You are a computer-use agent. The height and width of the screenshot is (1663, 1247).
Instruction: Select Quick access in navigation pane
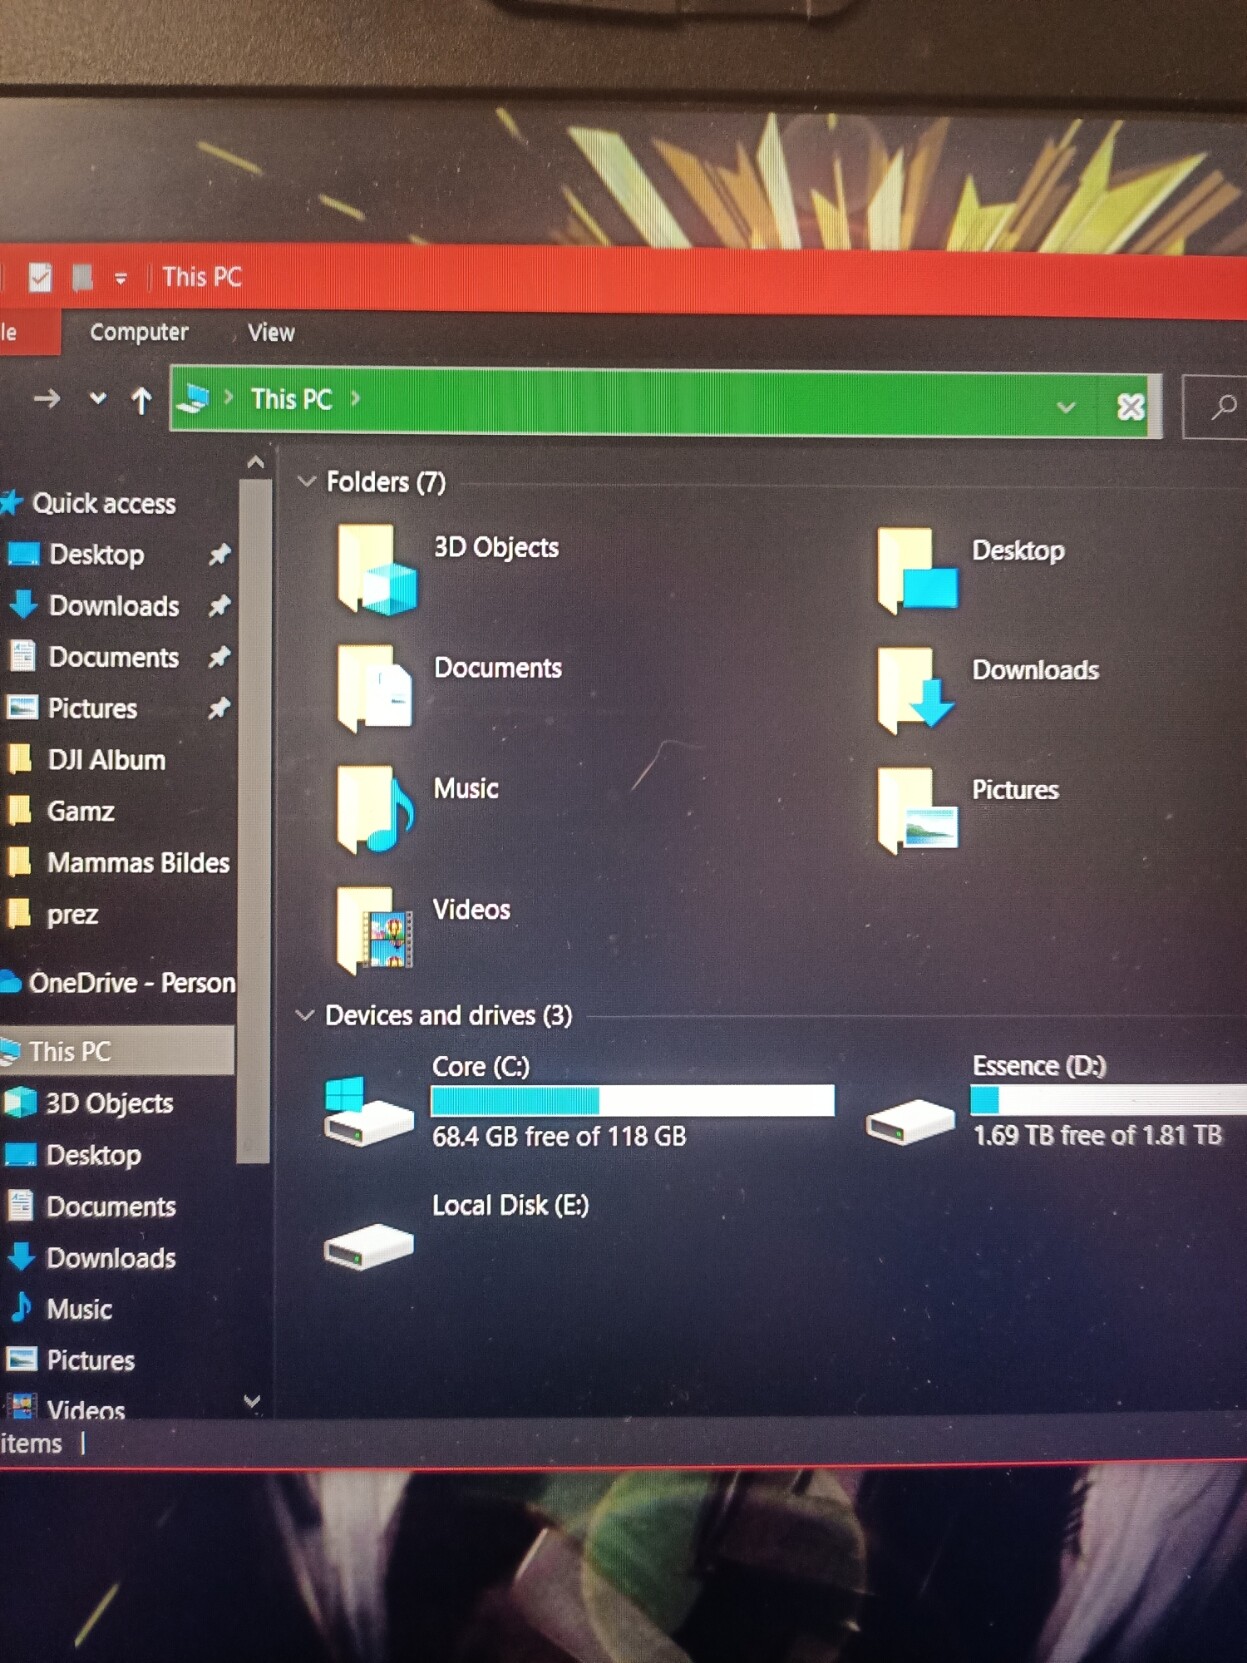pyautogui.click(x=104, y=503)
